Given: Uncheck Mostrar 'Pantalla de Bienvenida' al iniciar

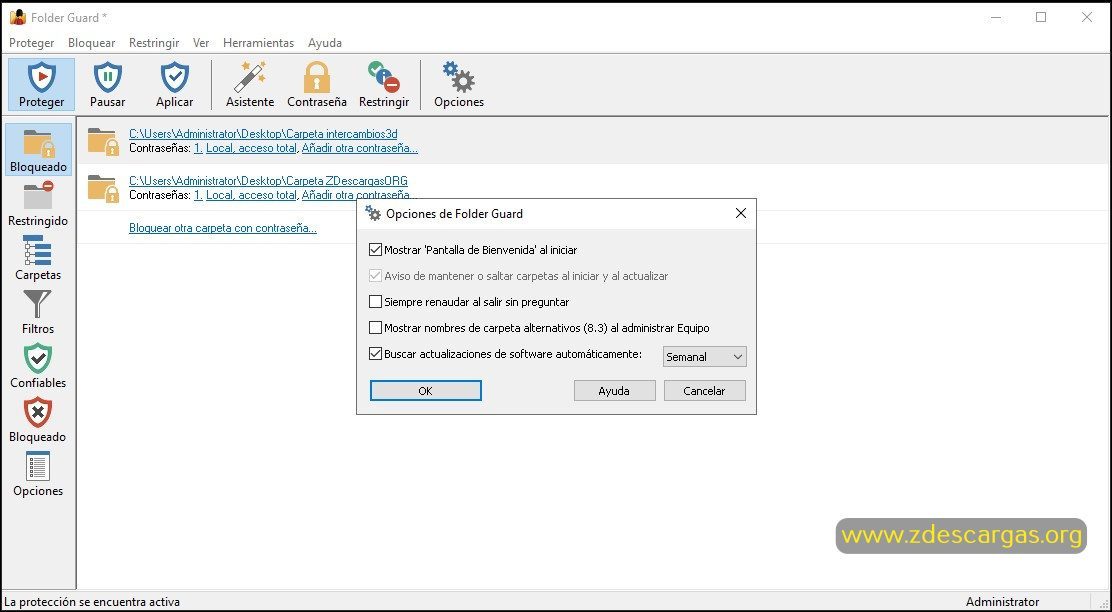Looking at the screenshot, I should pos(376,250).
